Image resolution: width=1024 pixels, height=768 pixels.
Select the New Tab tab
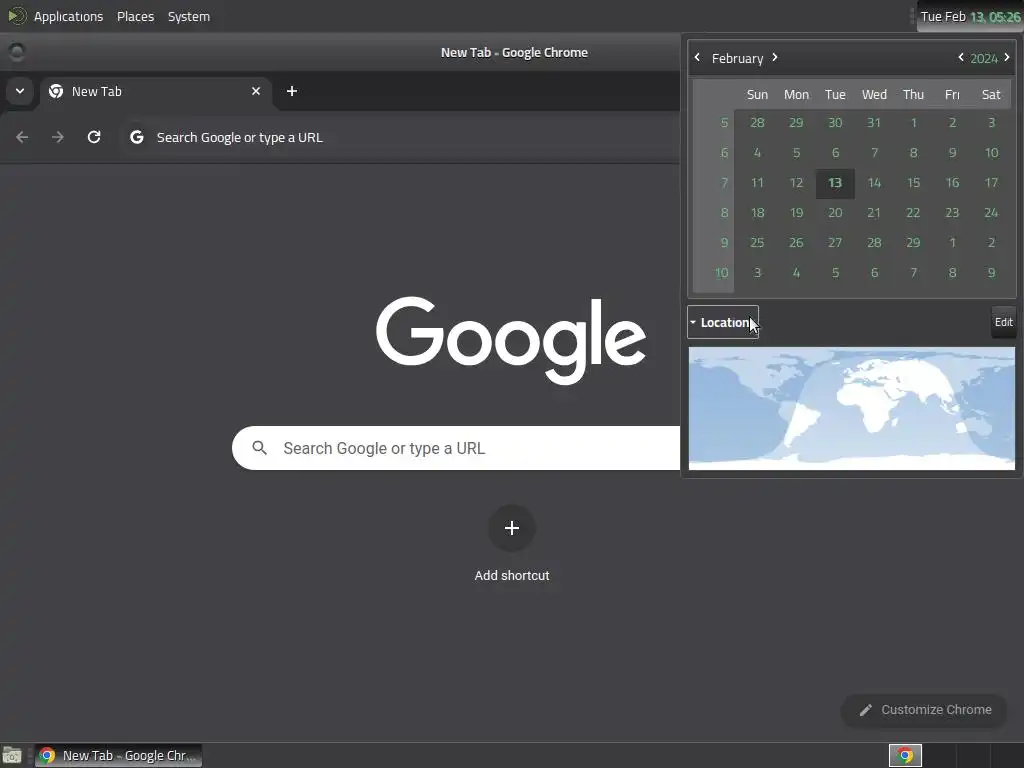tap(155, 91)
